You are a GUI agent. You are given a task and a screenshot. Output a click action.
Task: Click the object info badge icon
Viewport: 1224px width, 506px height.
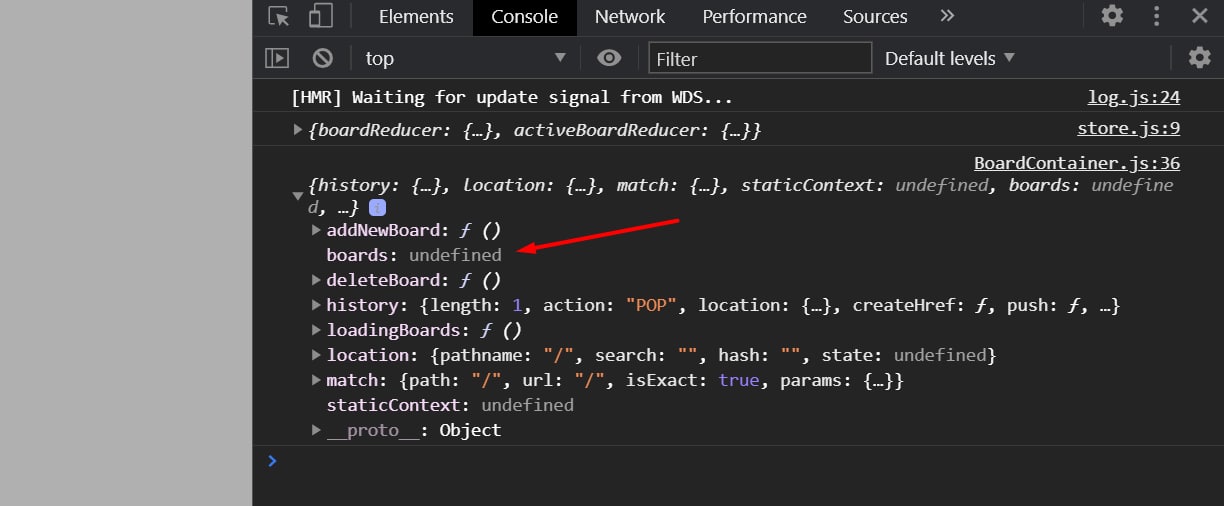pyautogui.click(x=377, y=208)
